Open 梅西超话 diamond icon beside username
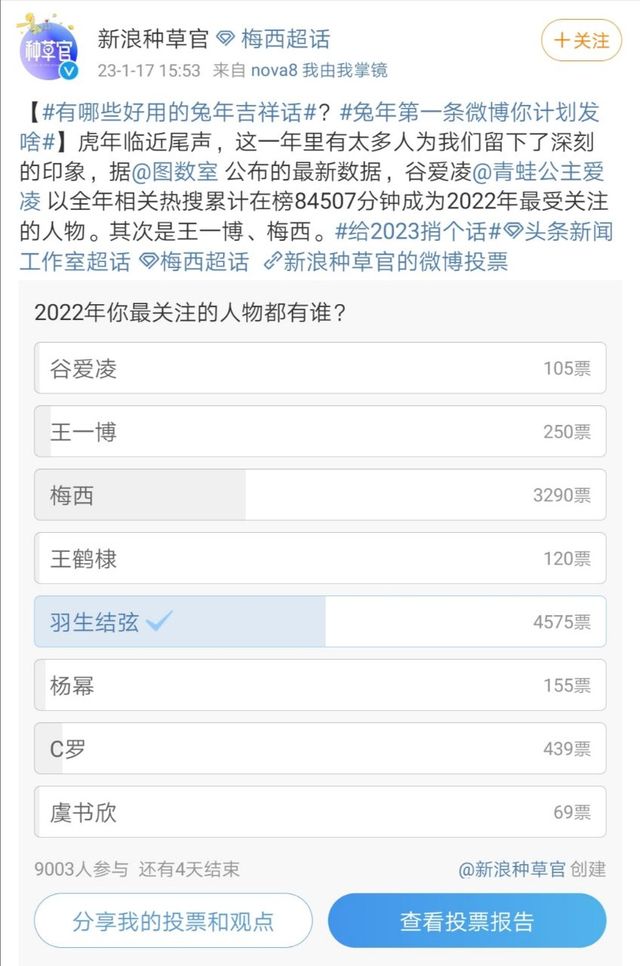 pyautogui.click(x=226, y=39)
